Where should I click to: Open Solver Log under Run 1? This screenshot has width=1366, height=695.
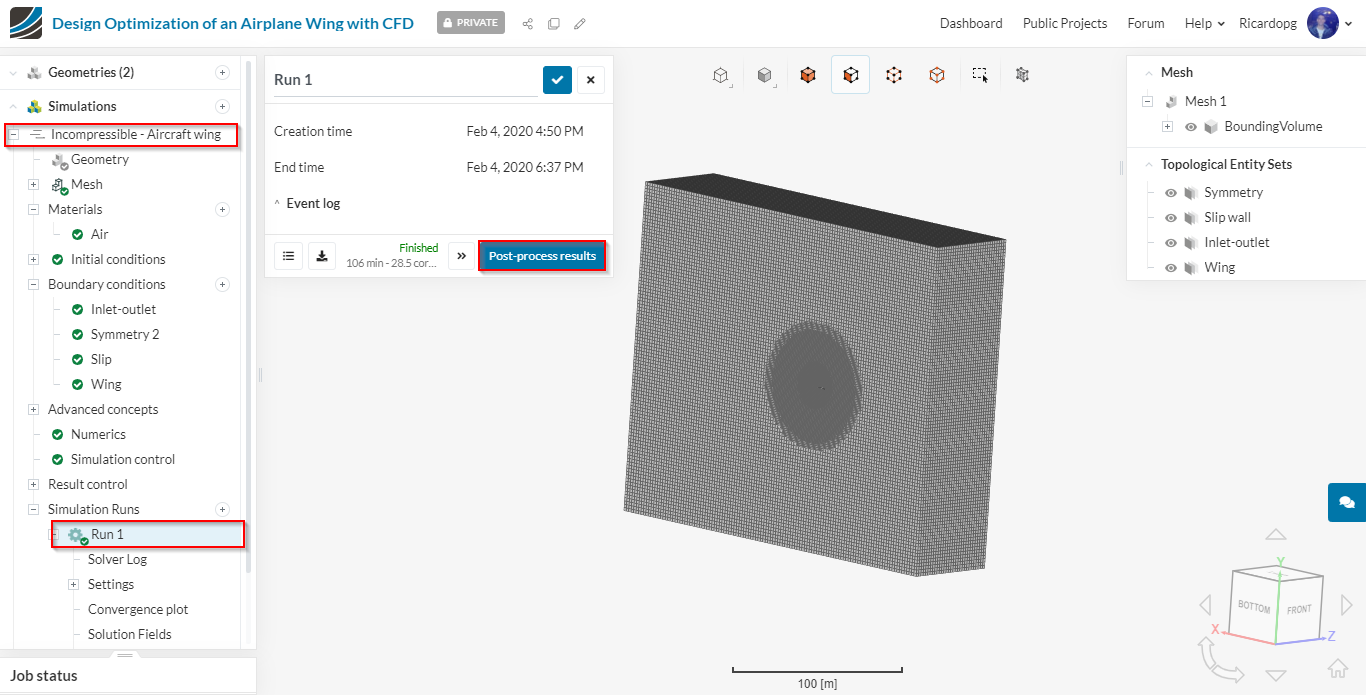[x=117, y=559]
